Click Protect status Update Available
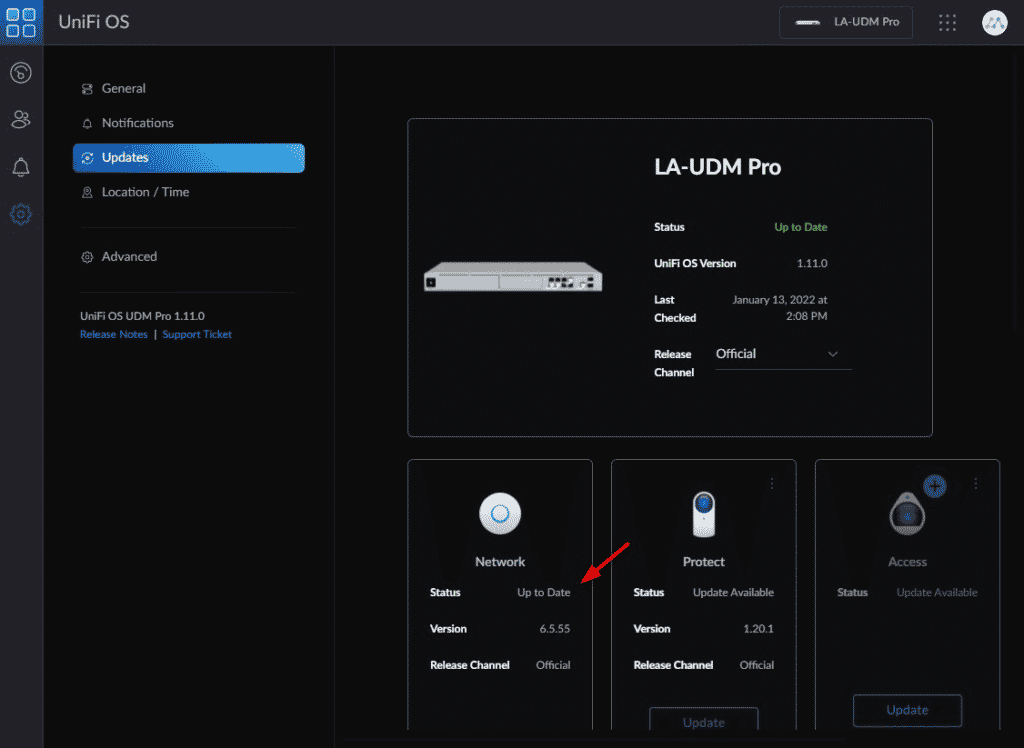 pos(733,593)
